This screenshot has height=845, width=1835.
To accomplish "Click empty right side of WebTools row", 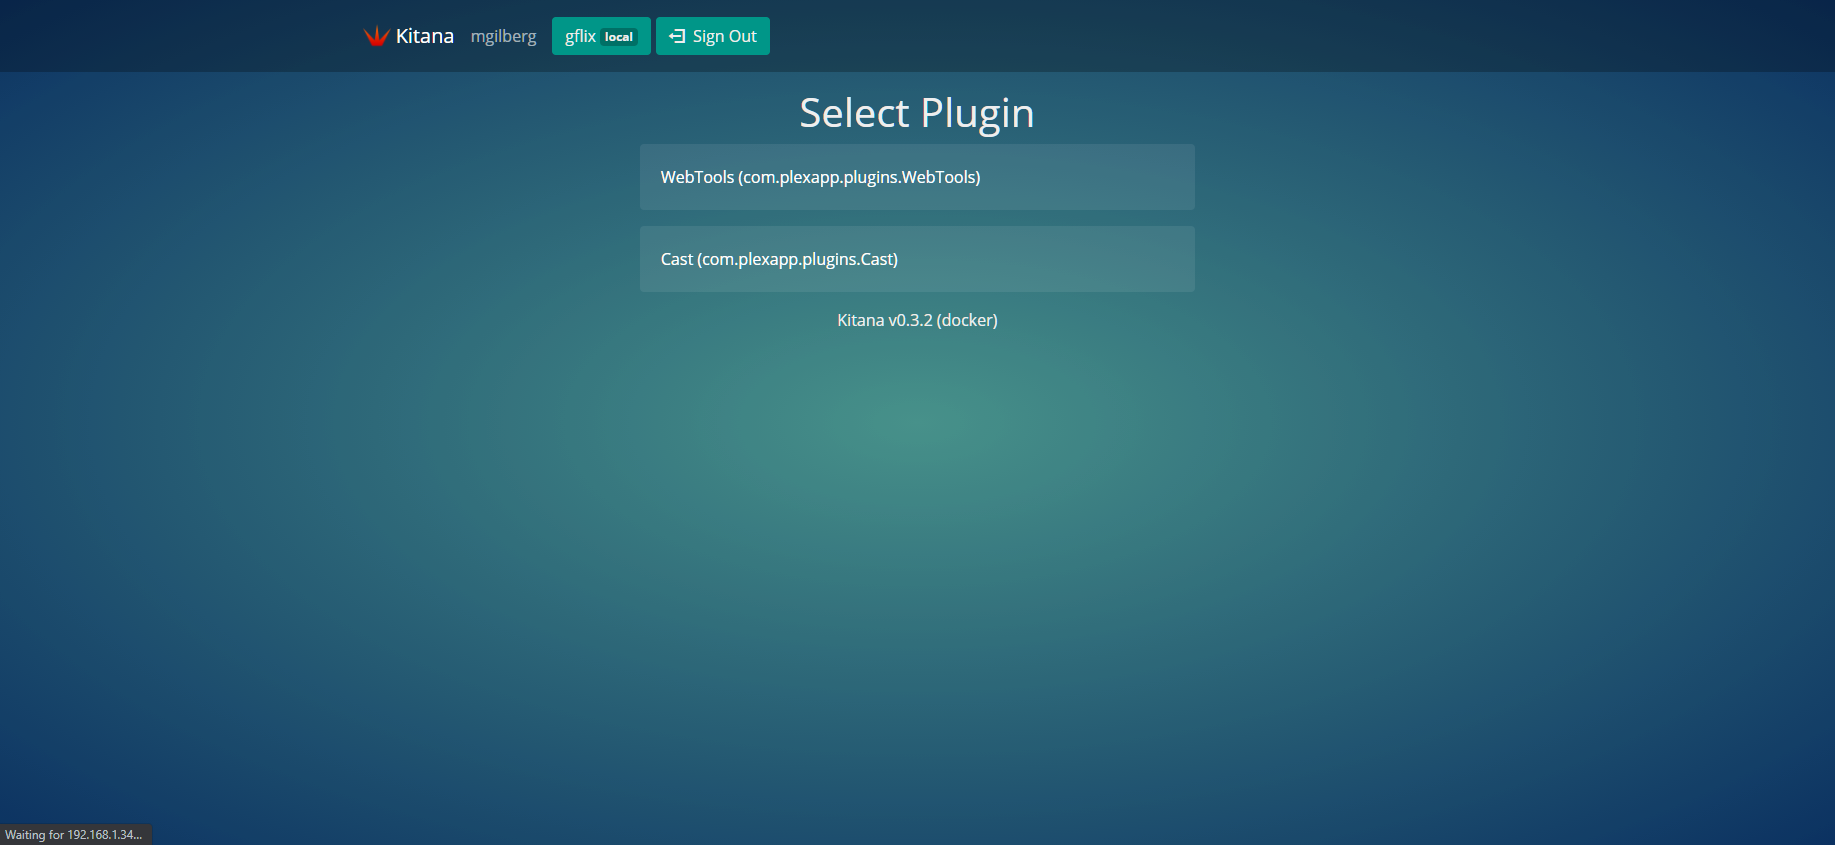I will [1100, 177].
